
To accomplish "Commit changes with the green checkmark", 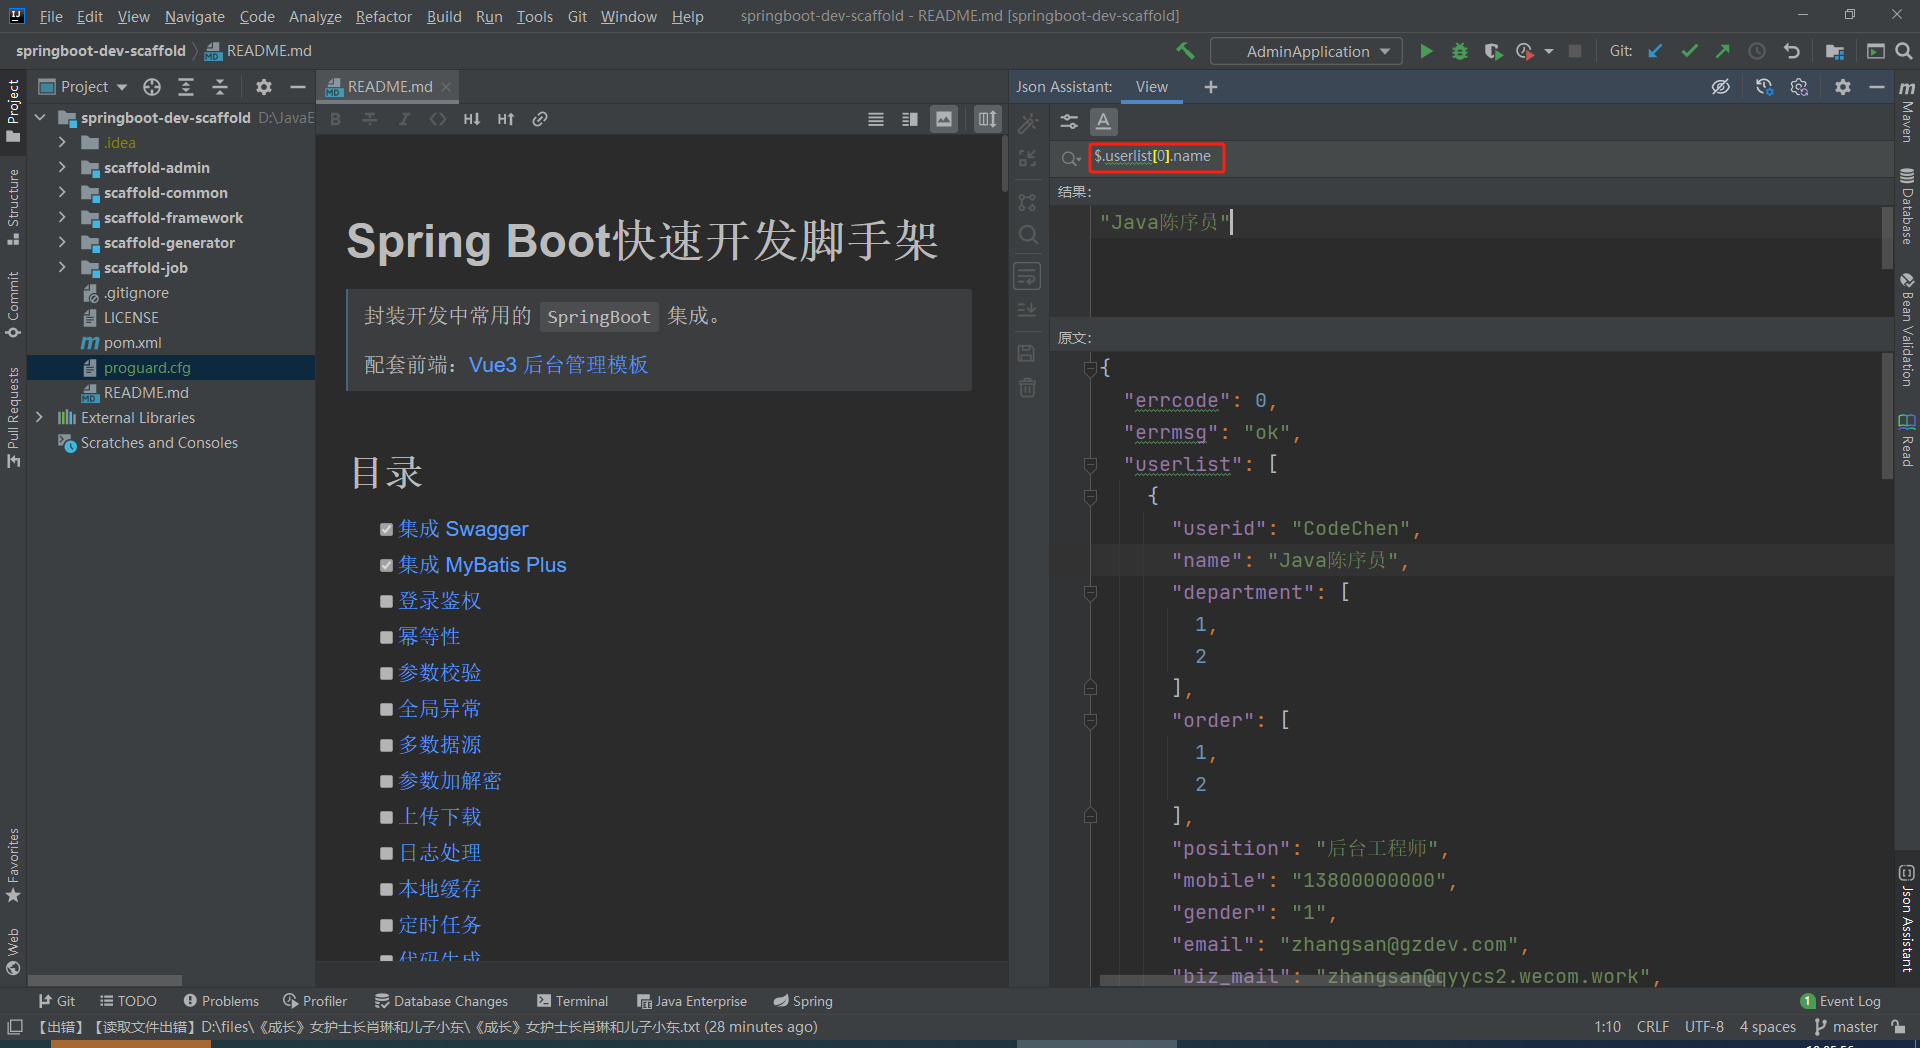I will tap(1690, 51).
